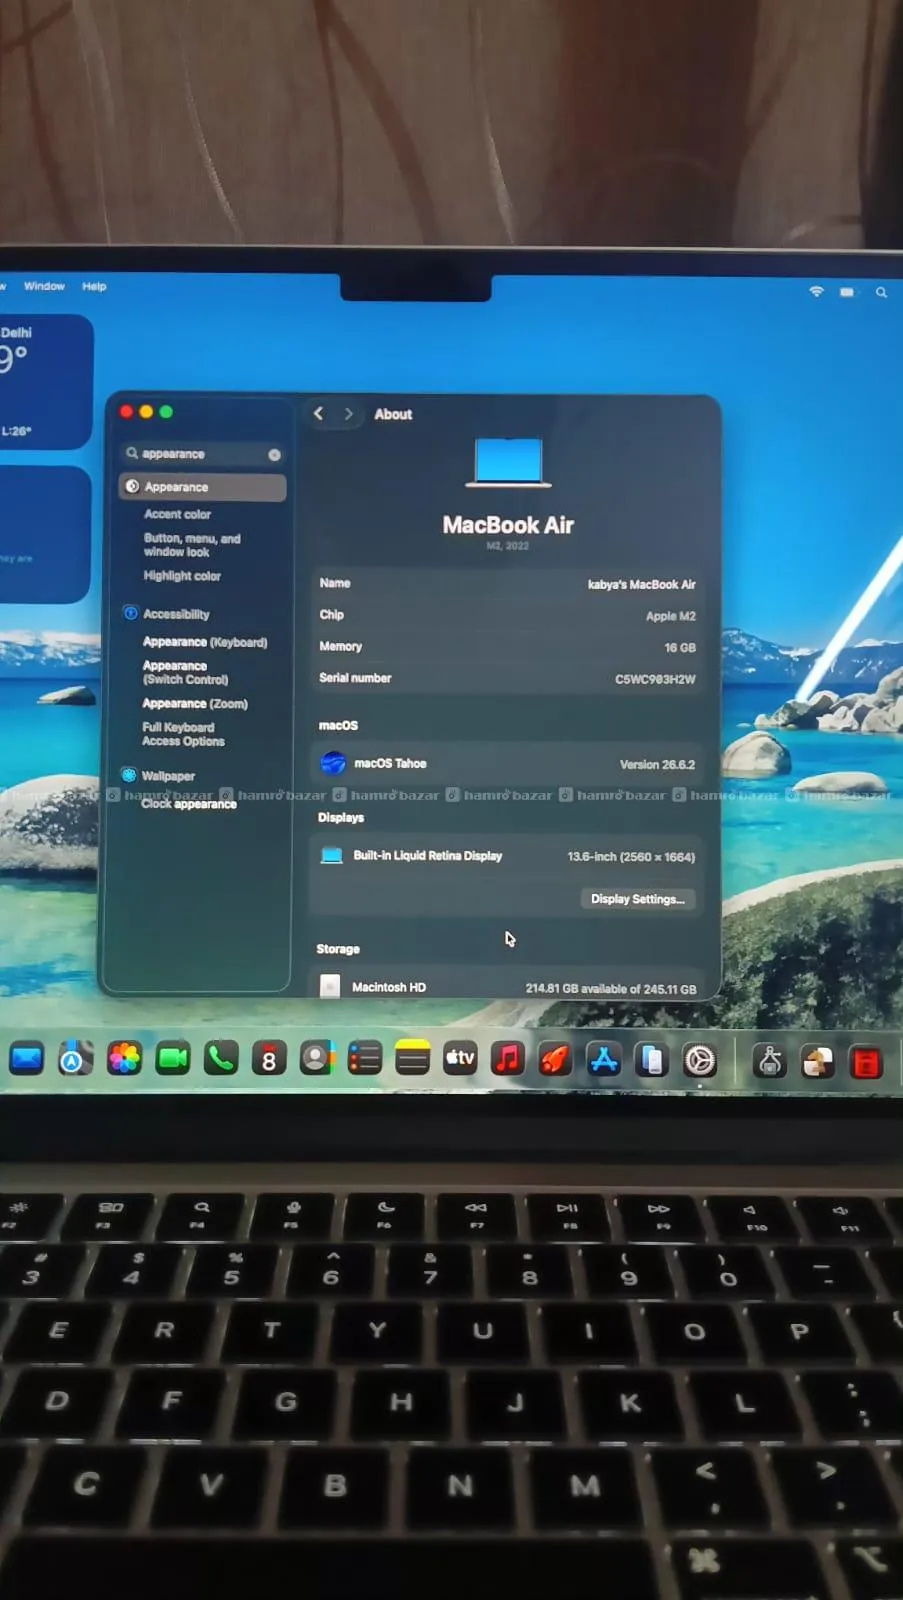Select Appearance (Keyboard) result
The image size is (903, 1600).
pyautogui.click(x=204, y=642)
